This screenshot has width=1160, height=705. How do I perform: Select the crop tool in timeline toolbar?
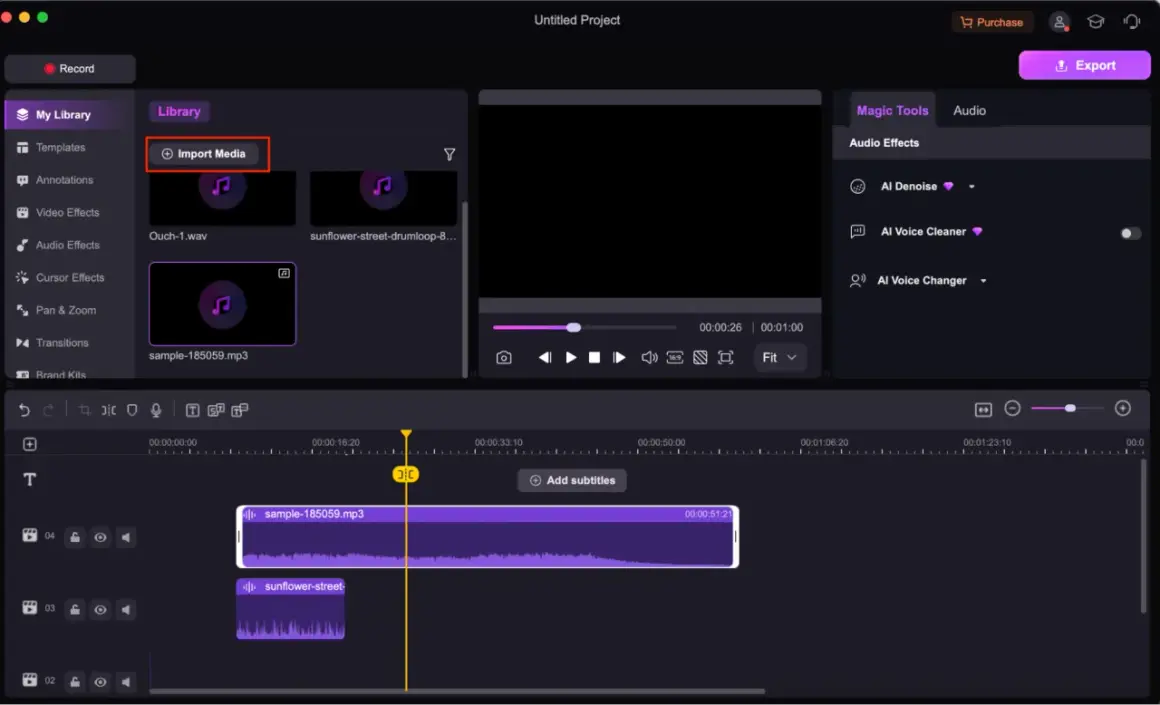tap(84, 410)
